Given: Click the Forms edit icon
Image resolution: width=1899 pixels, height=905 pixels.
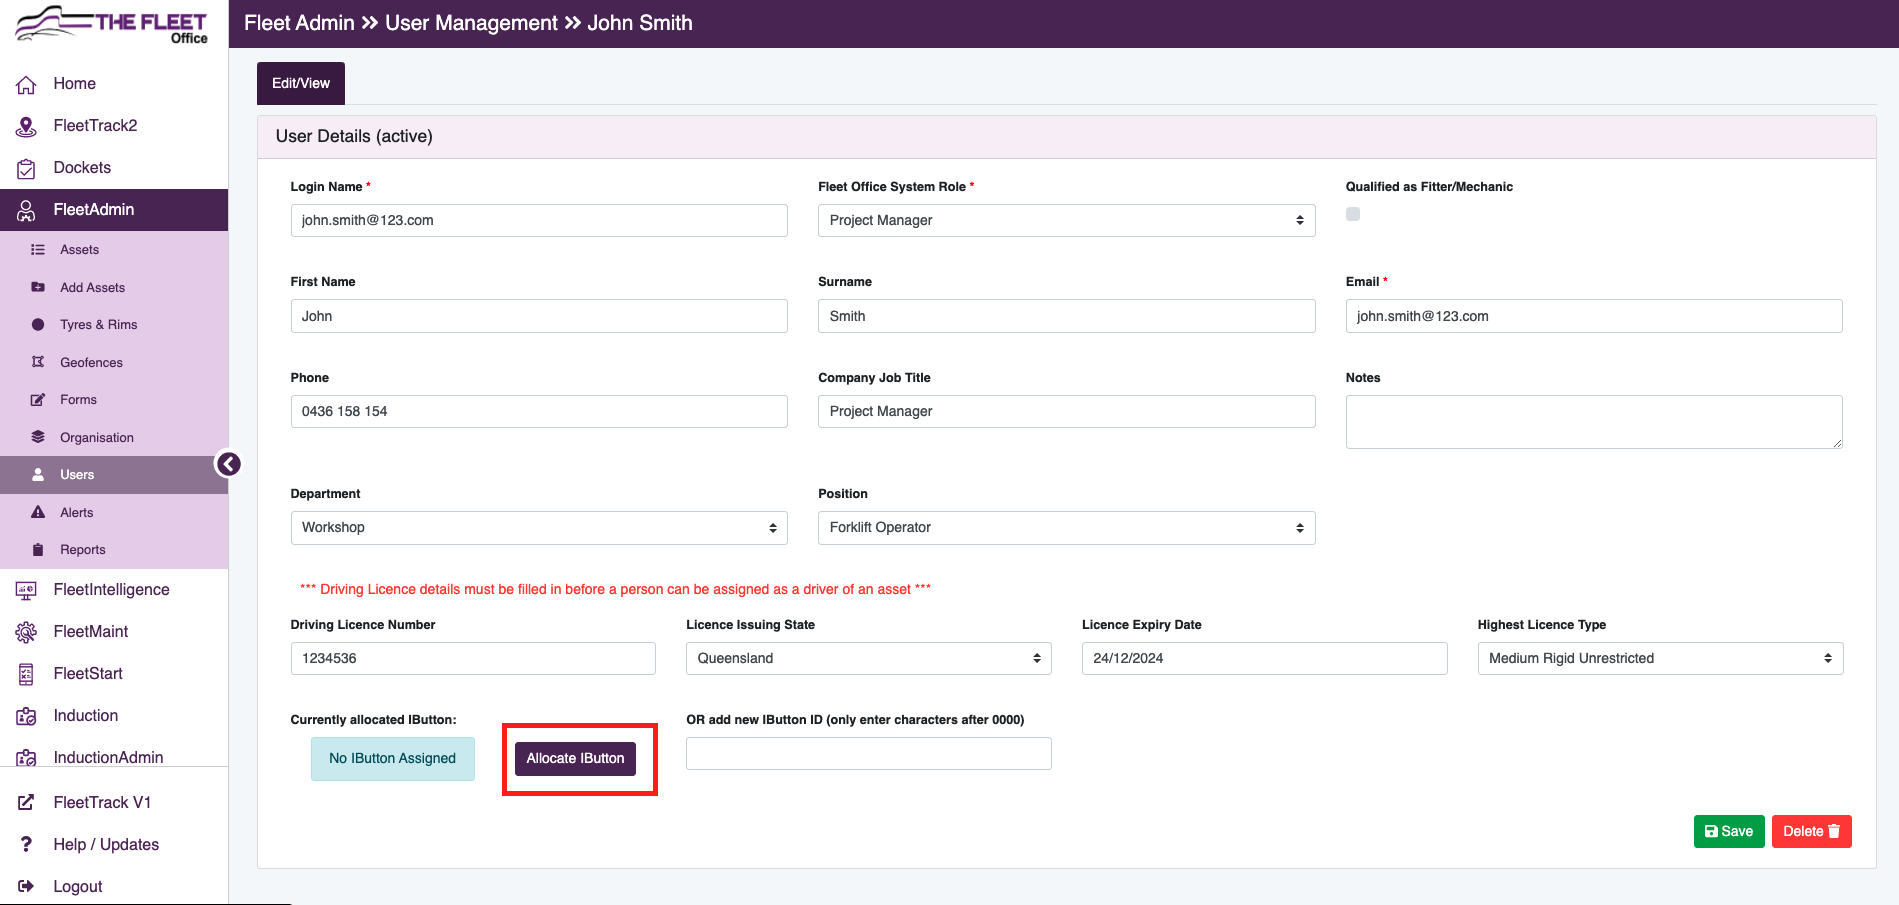Looking at the screenshot, I should click(x=38, y=400).
